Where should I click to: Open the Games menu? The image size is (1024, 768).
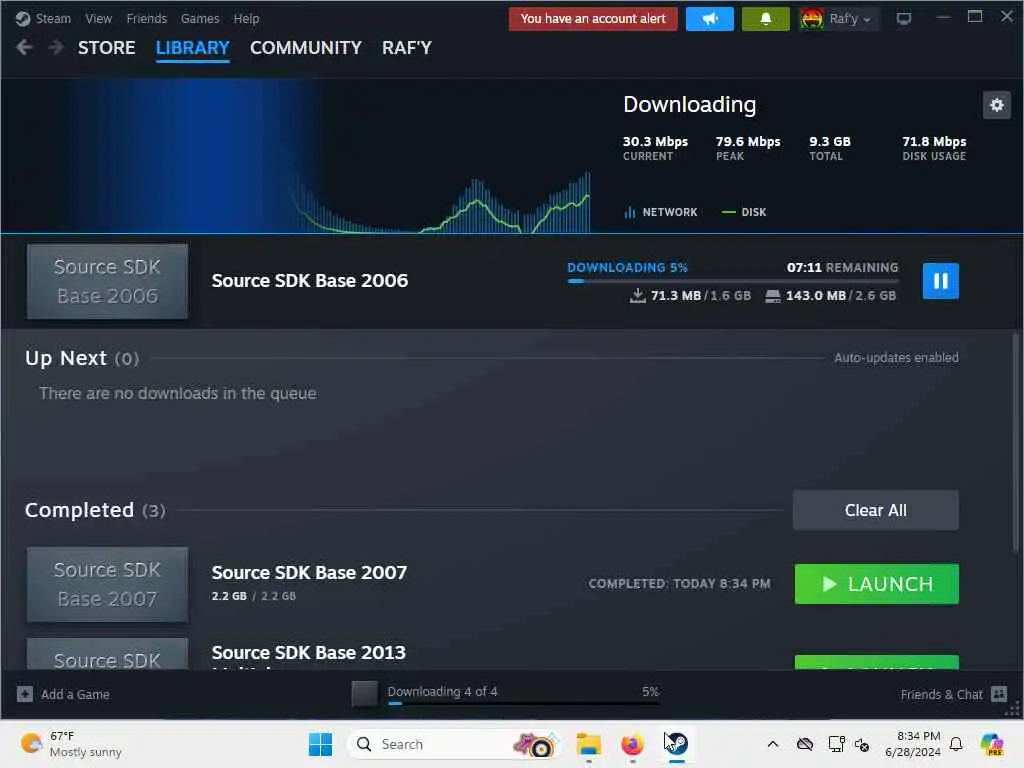pos(200,19)
